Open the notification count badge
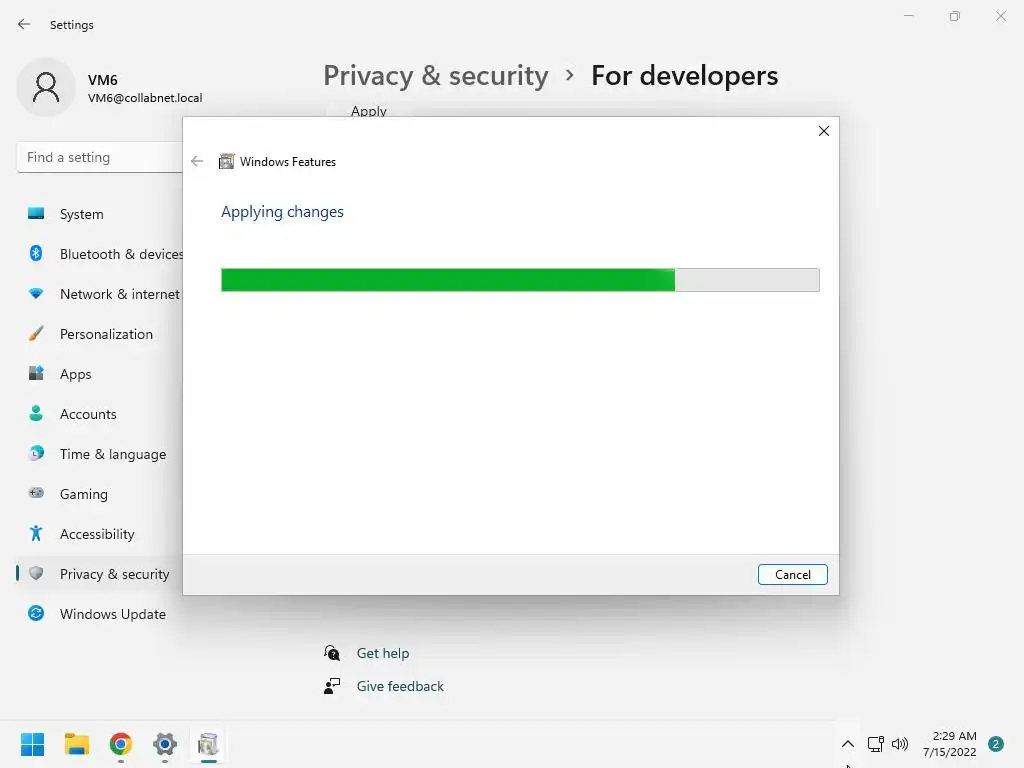This screenshot has width=1024, height=768. coord(996,744)
